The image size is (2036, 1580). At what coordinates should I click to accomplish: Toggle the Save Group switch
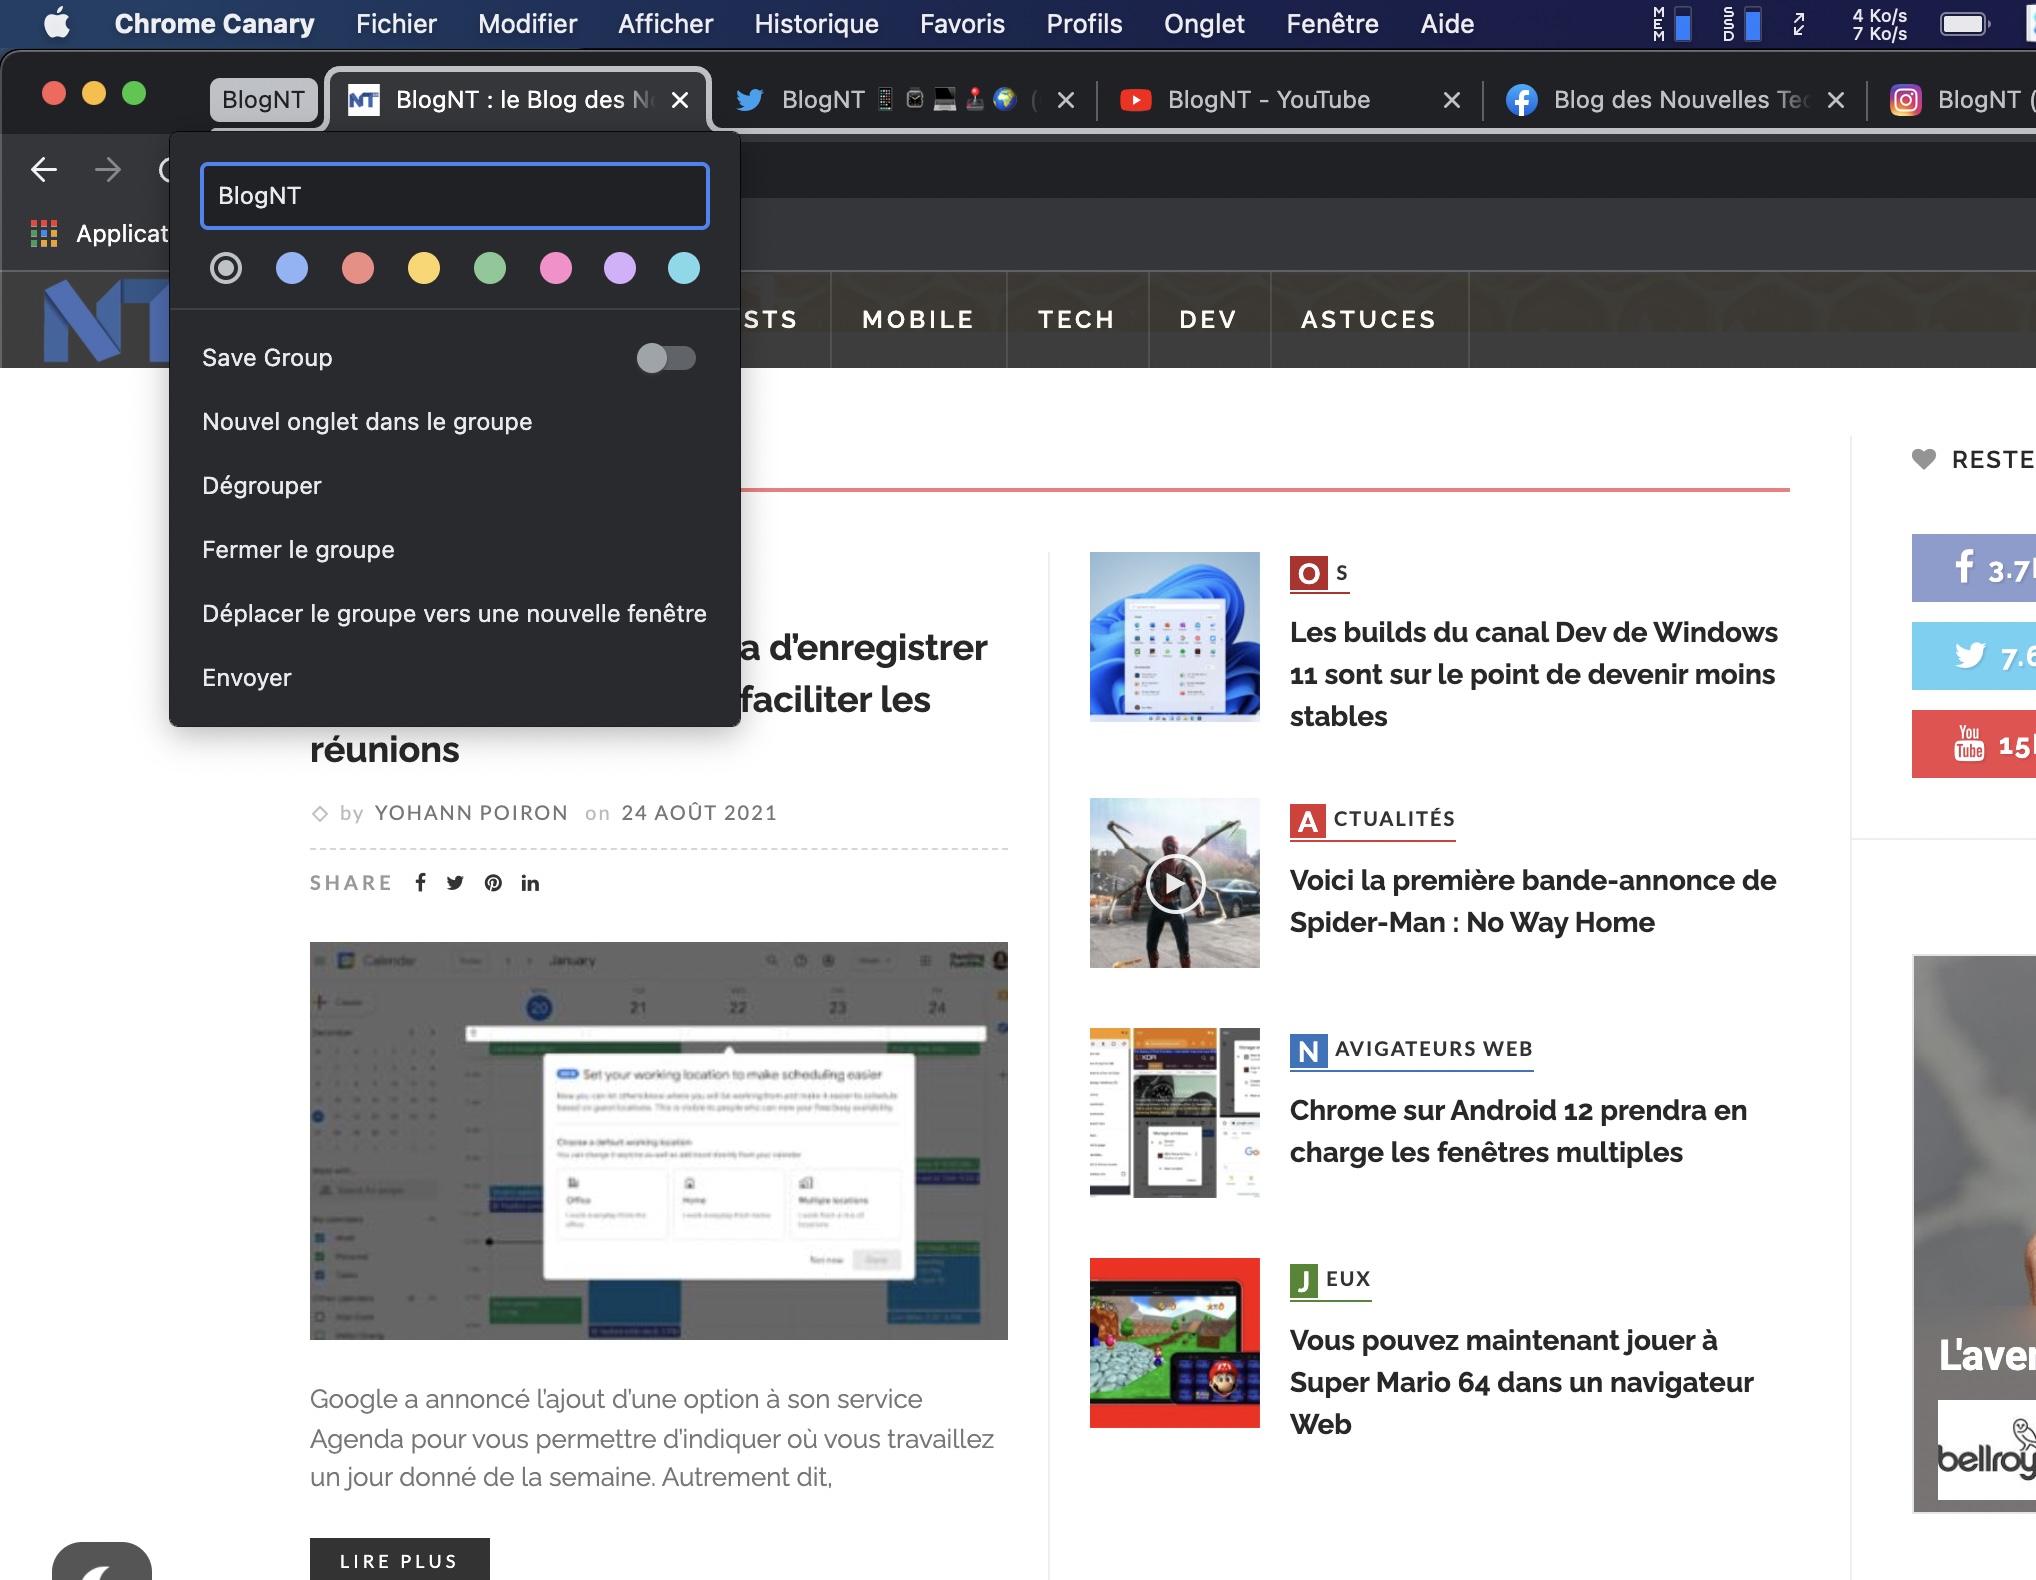(666, 358)
